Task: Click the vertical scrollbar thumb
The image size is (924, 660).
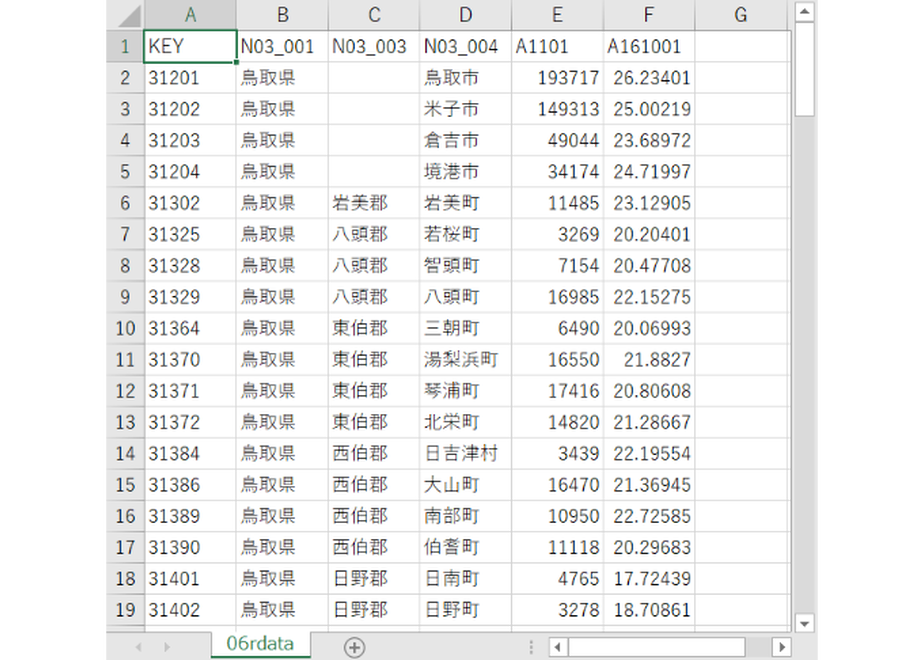Action: click(804, 70)
